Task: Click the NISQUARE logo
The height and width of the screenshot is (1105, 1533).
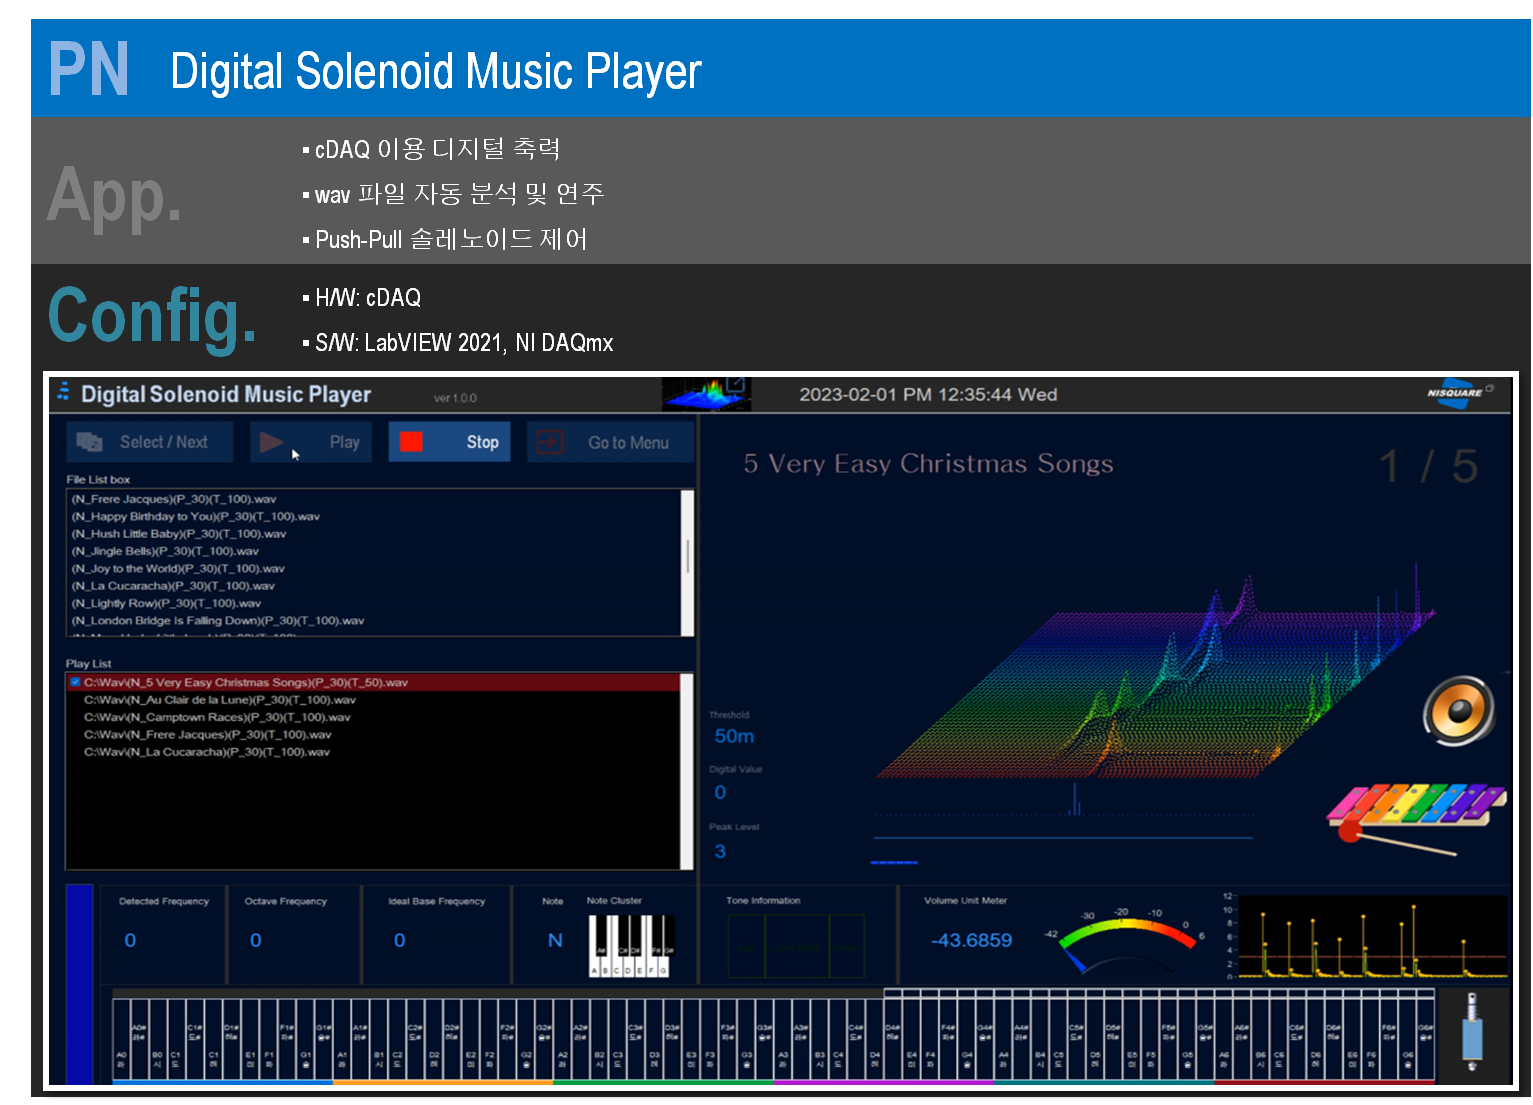Action: click(1456, 392)
